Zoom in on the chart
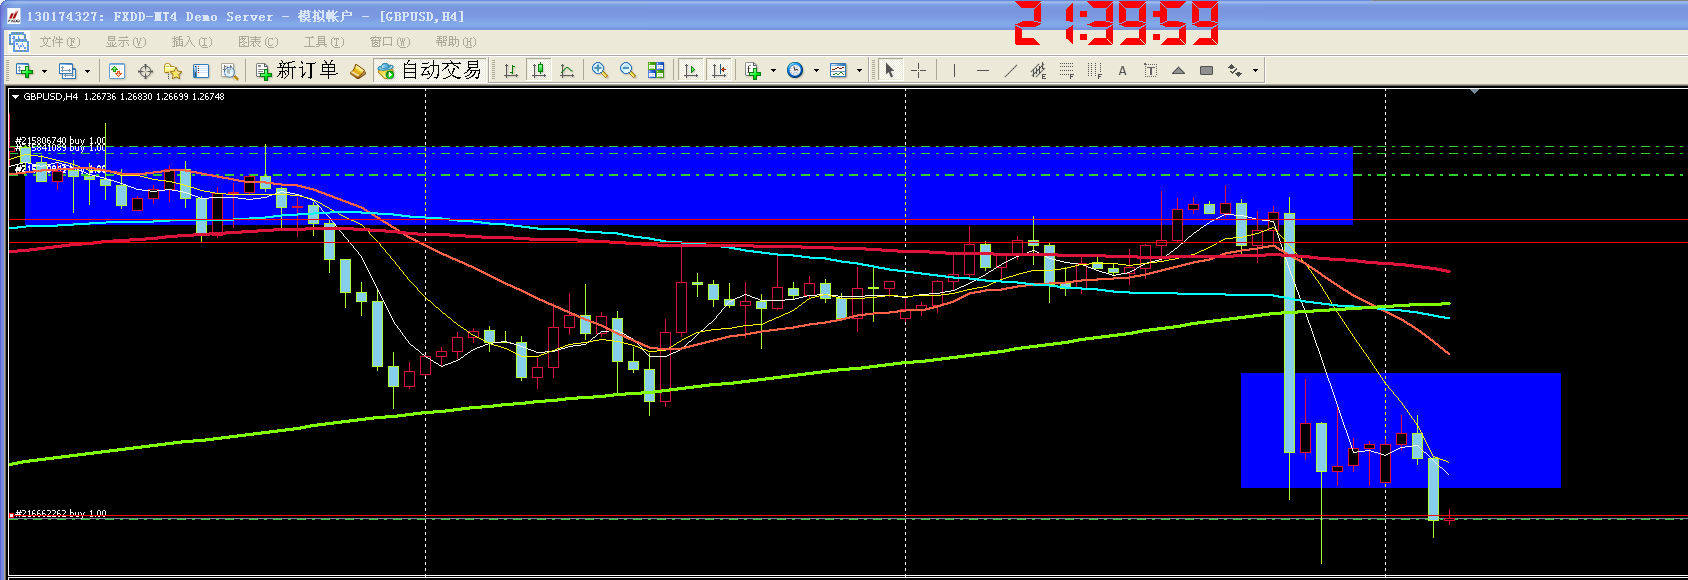Image resolution: width=1688 pixels, height=580 pixels. coord(600,70)
